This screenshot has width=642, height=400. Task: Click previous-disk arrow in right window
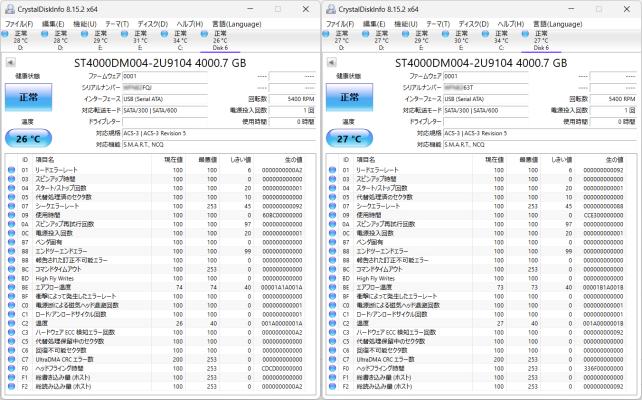tap(331, 62)
